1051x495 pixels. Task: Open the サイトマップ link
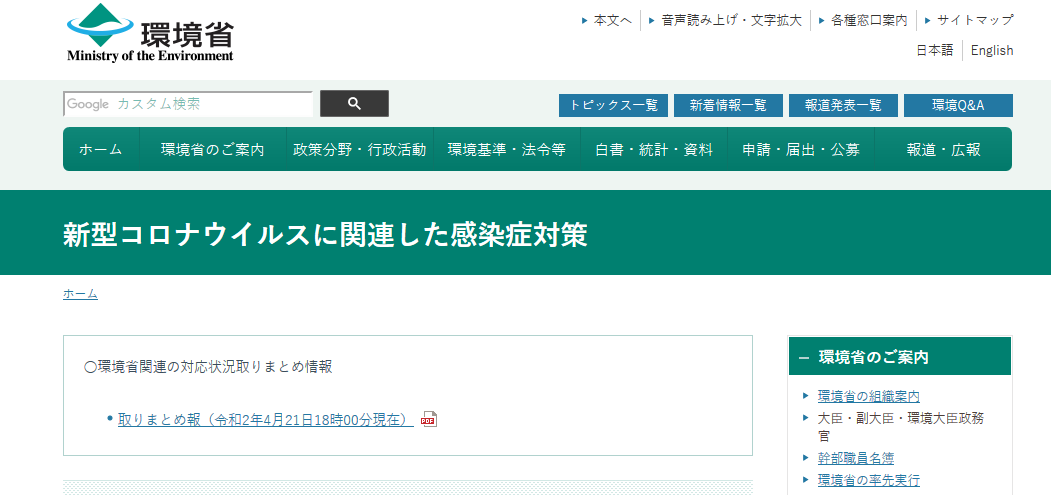tap(975, 20)
